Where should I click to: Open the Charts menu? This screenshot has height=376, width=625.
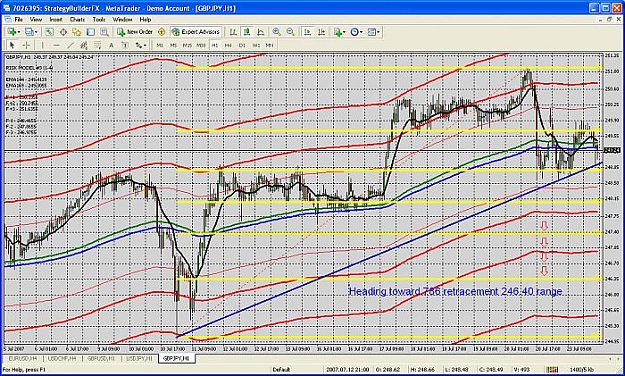coord(77,19)
